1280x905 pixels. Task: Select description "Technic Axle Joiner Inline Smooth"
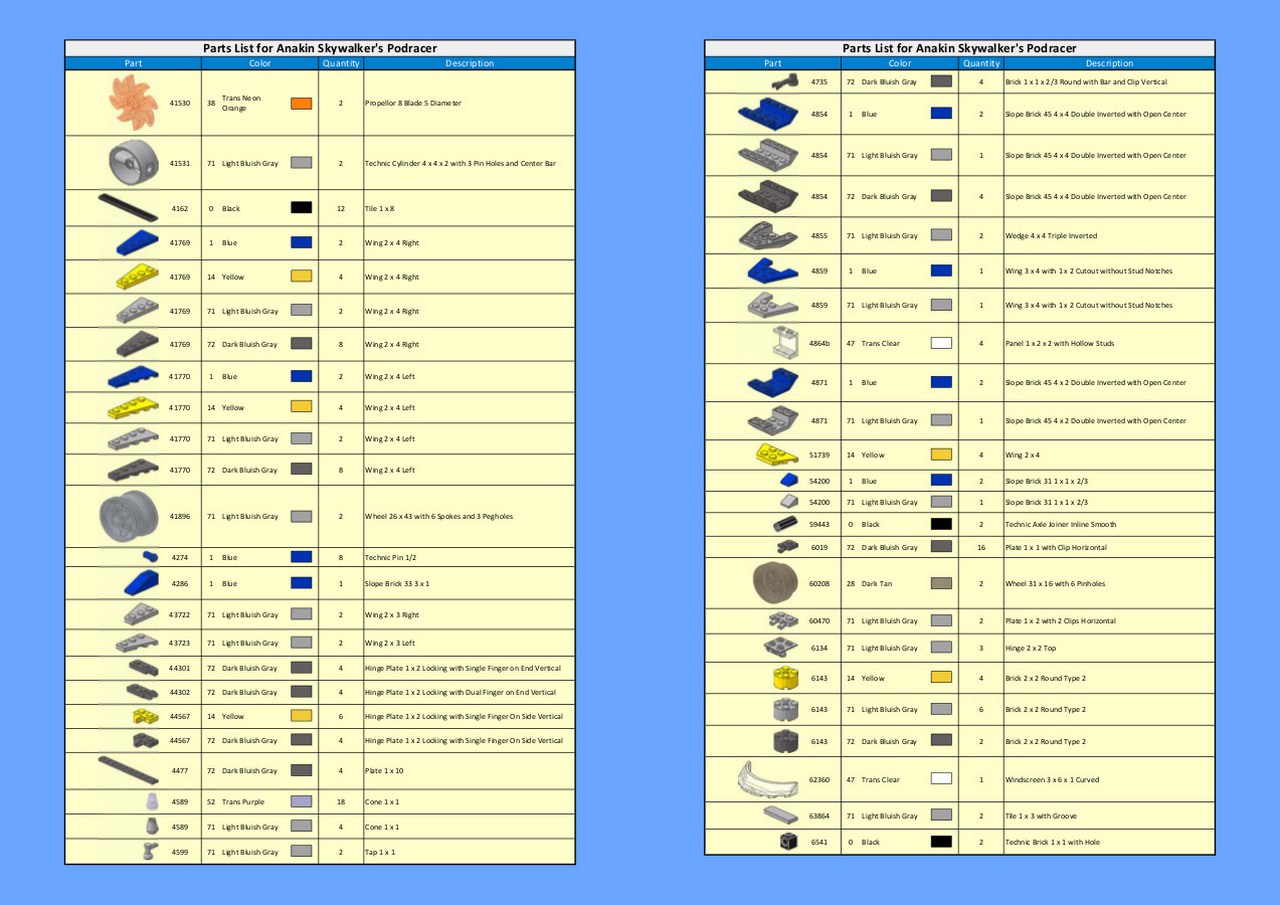[x=1061, y=524]
